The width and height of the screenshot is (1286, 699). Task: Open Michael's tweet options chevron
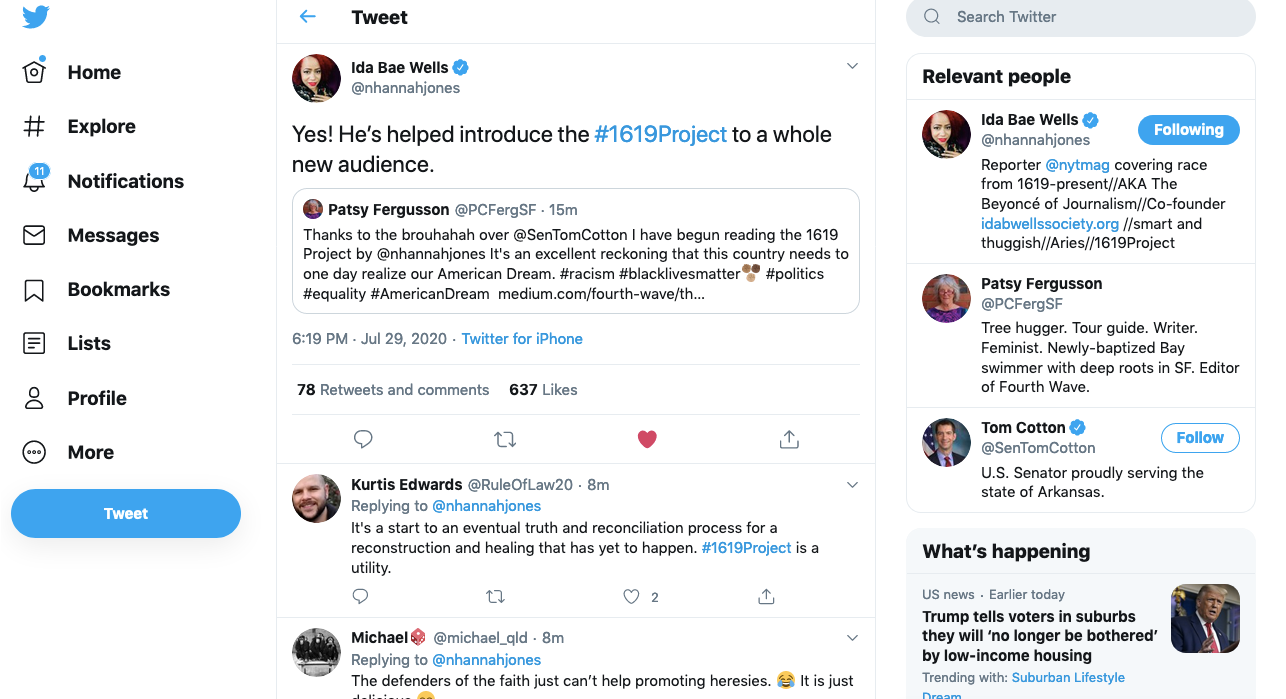pos(852,638)
